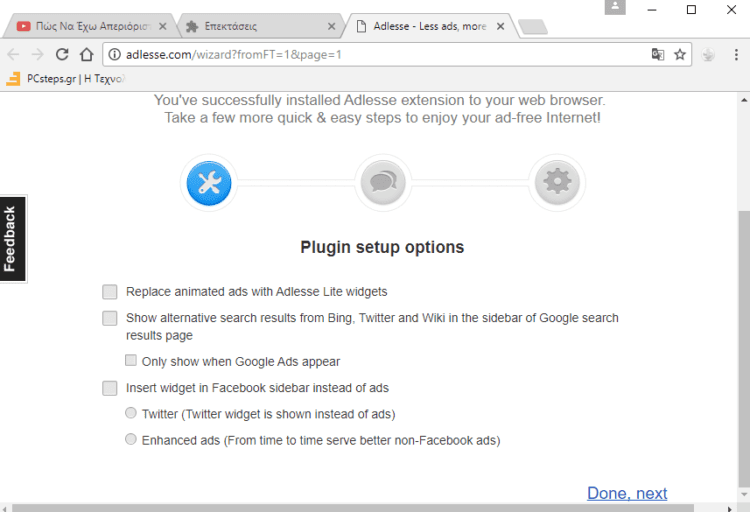Screen dimensions: 750x512
Task: Click the blue wrench setup step icon
Action: coord(209,183)
